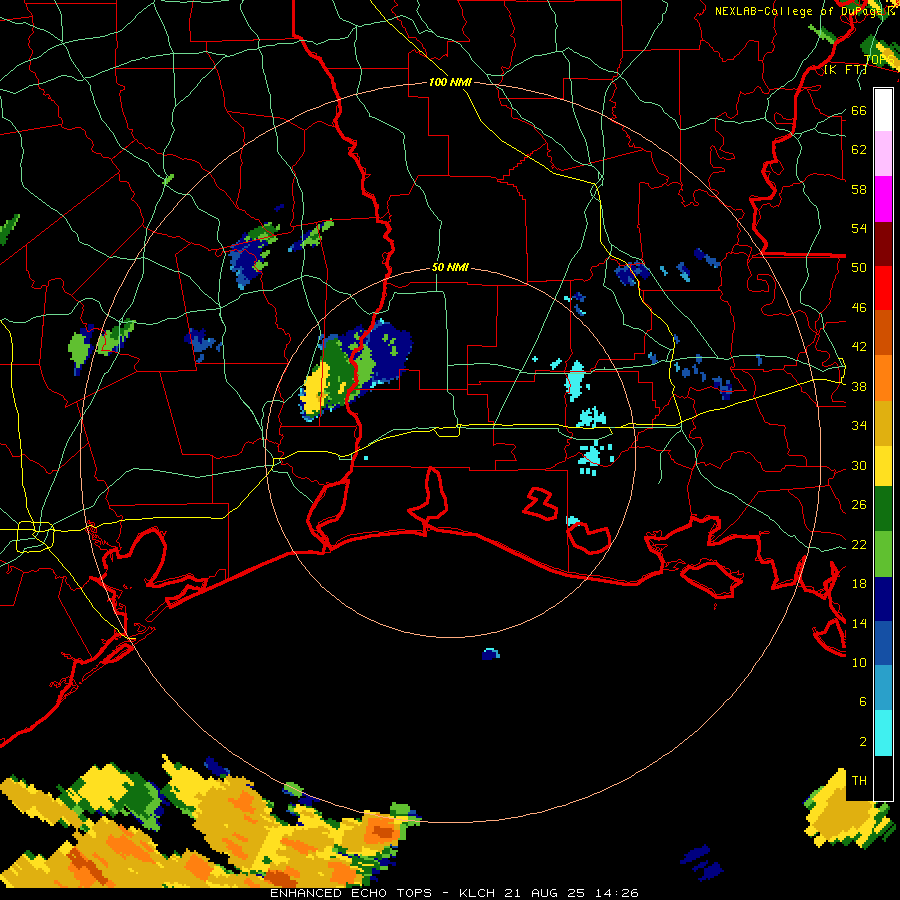Click the legend value "6"
This screenshot has width=900, height=900.
(x=862, y=702)
